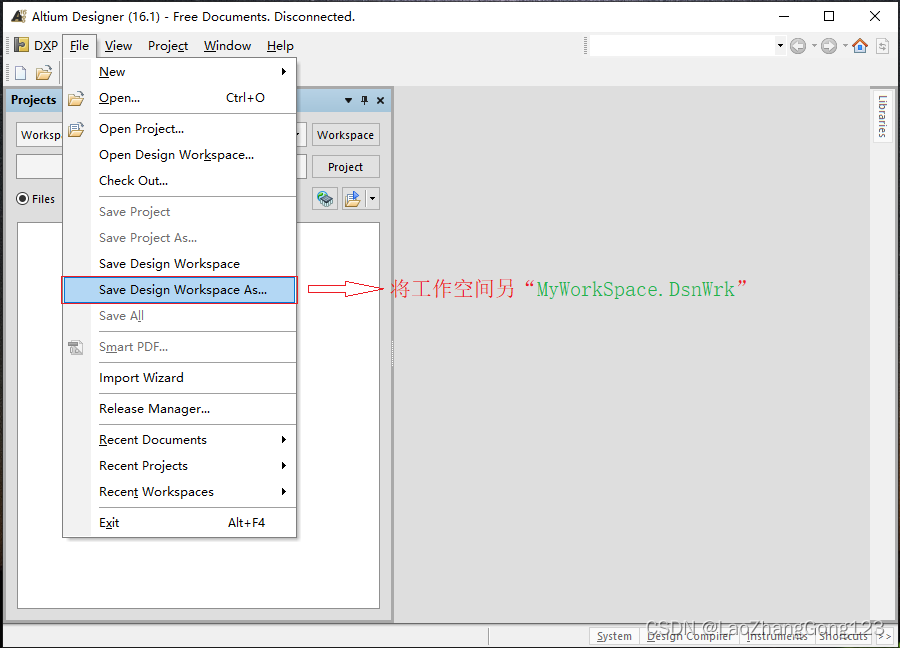The image size is (900, 648).
Task: Choose Save Design Workspace
Action: [179, 264]
